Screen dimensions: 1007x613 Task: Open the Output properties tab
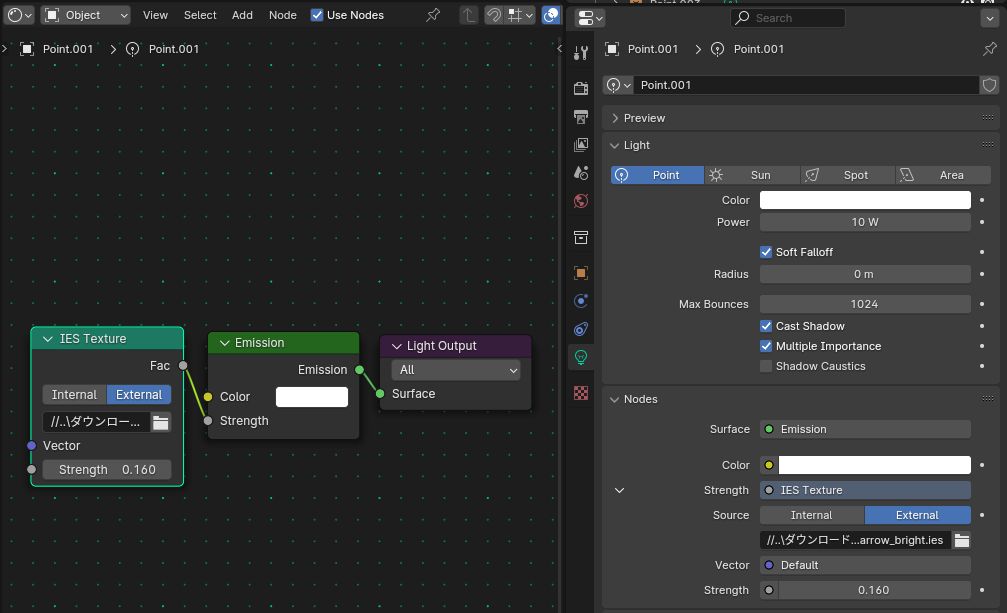coord(581,117)
